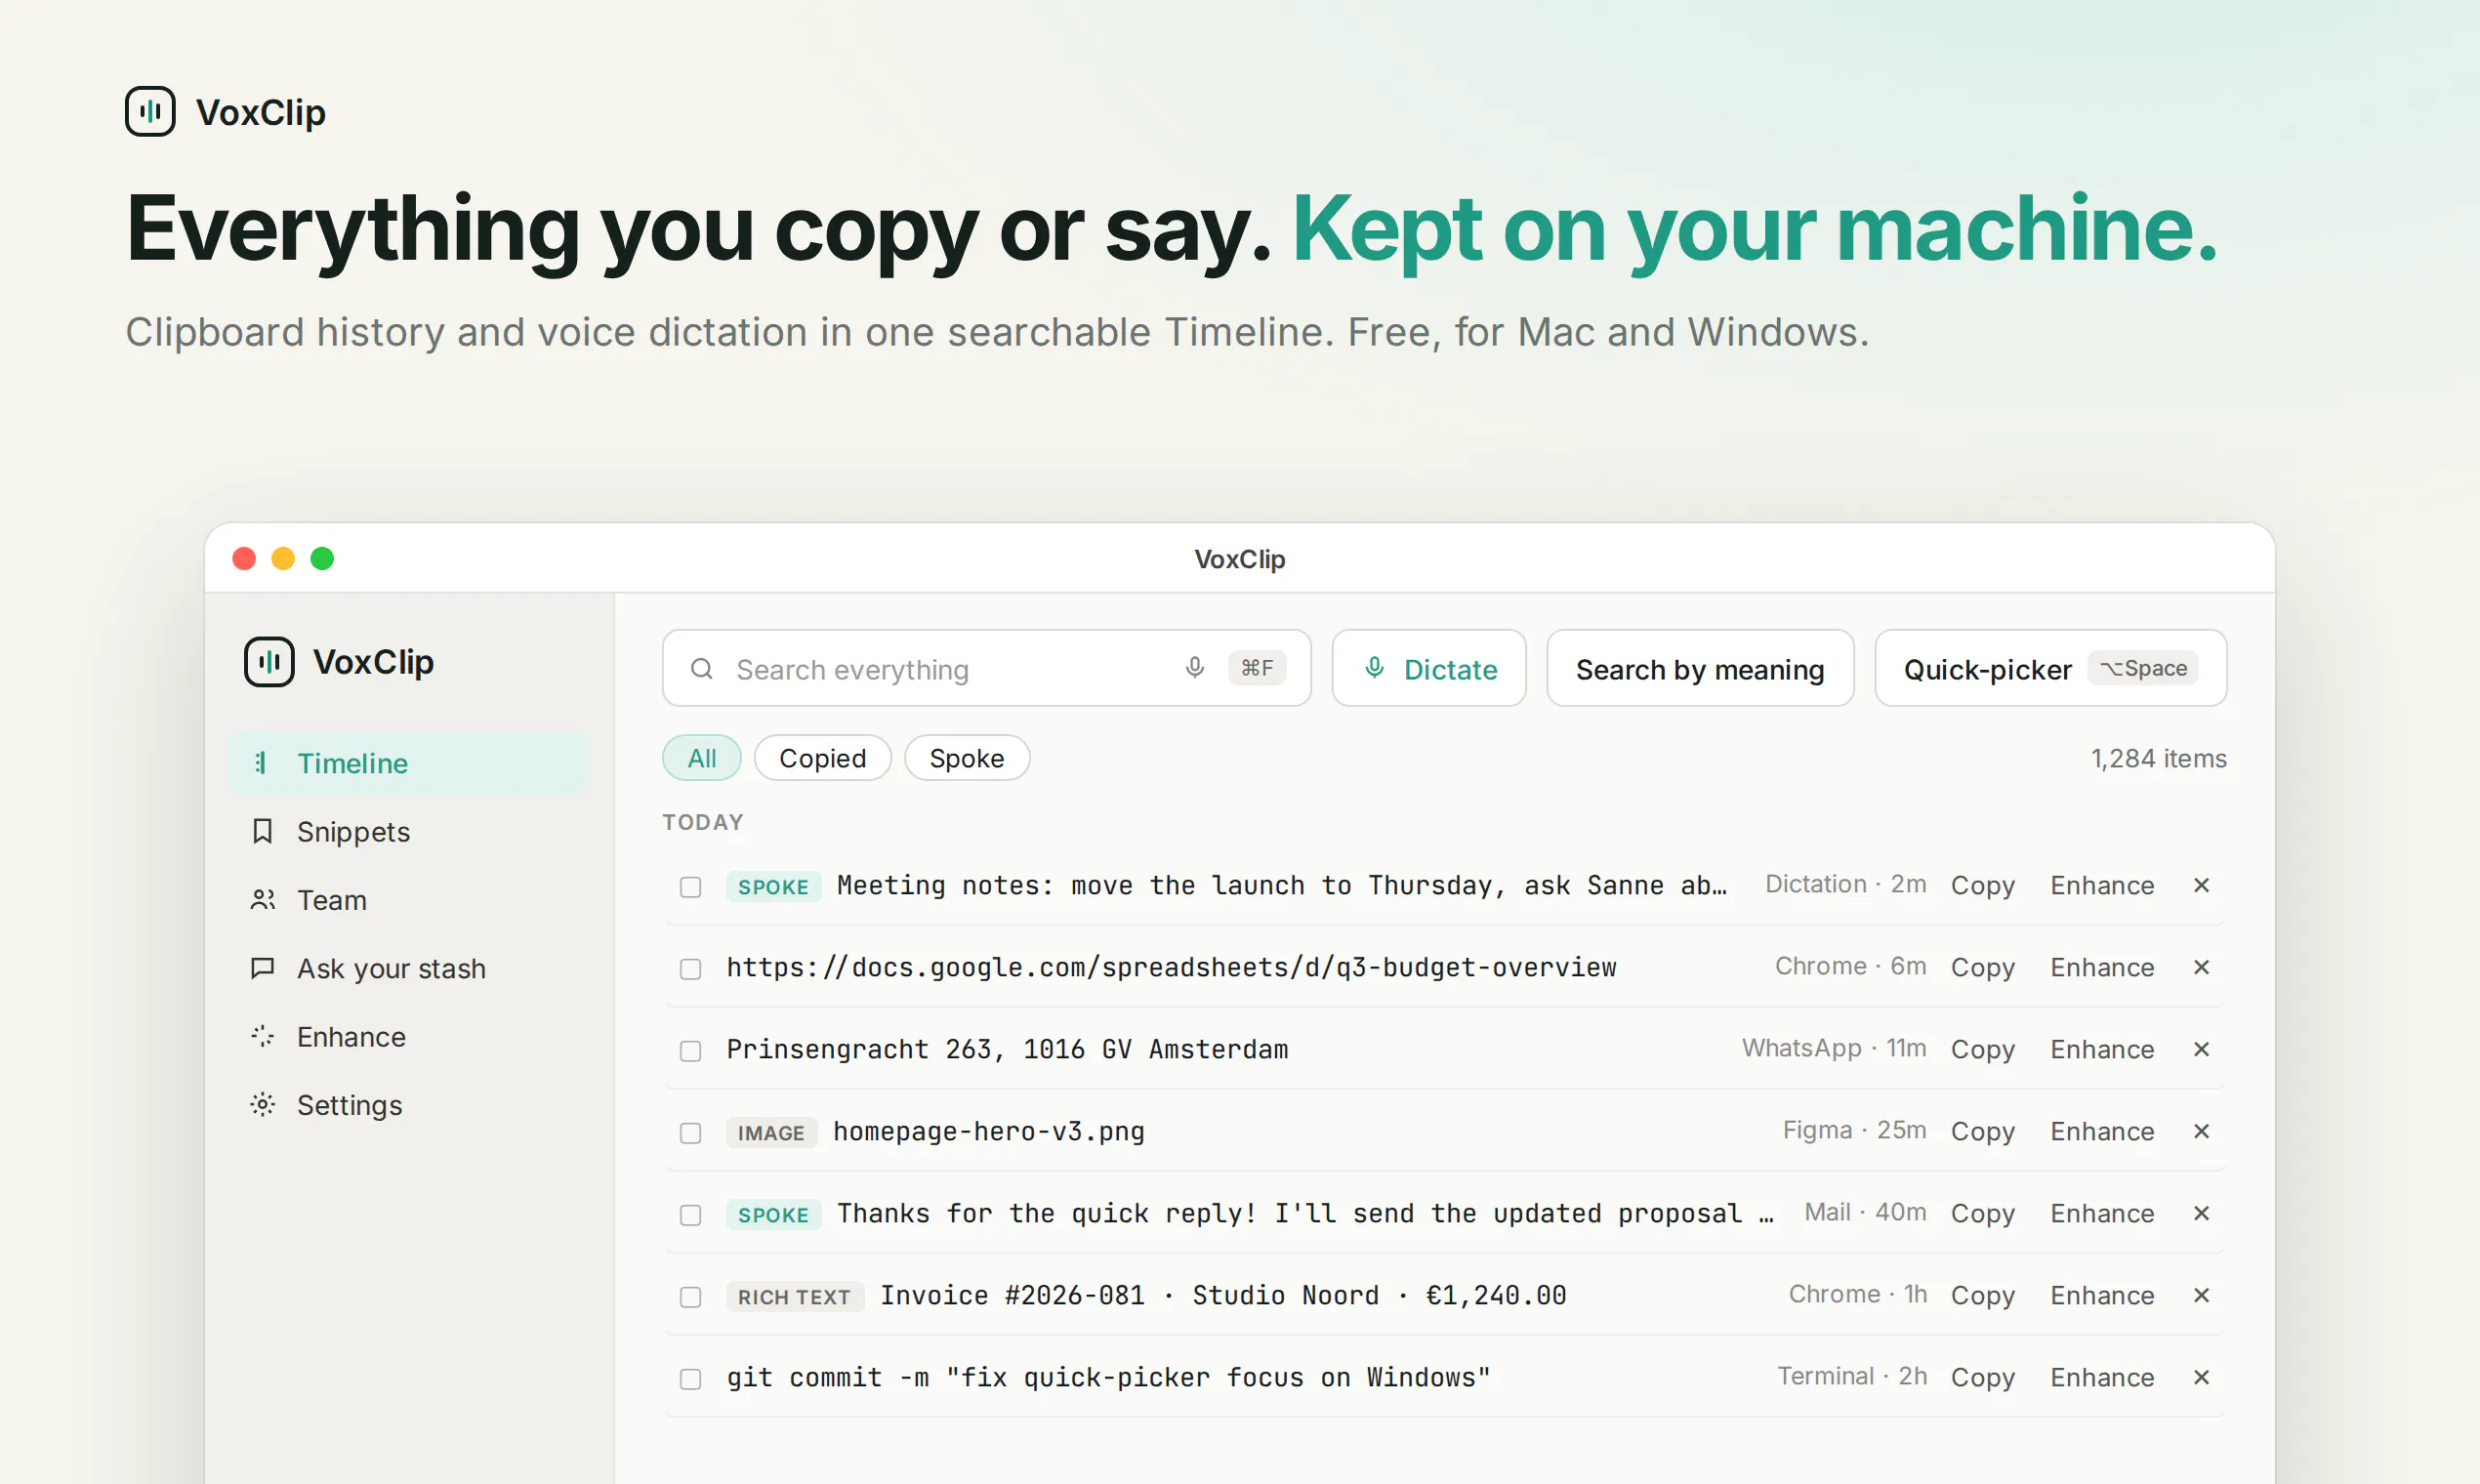Open Enhance via the sparkle icon

pos(262,1036)
